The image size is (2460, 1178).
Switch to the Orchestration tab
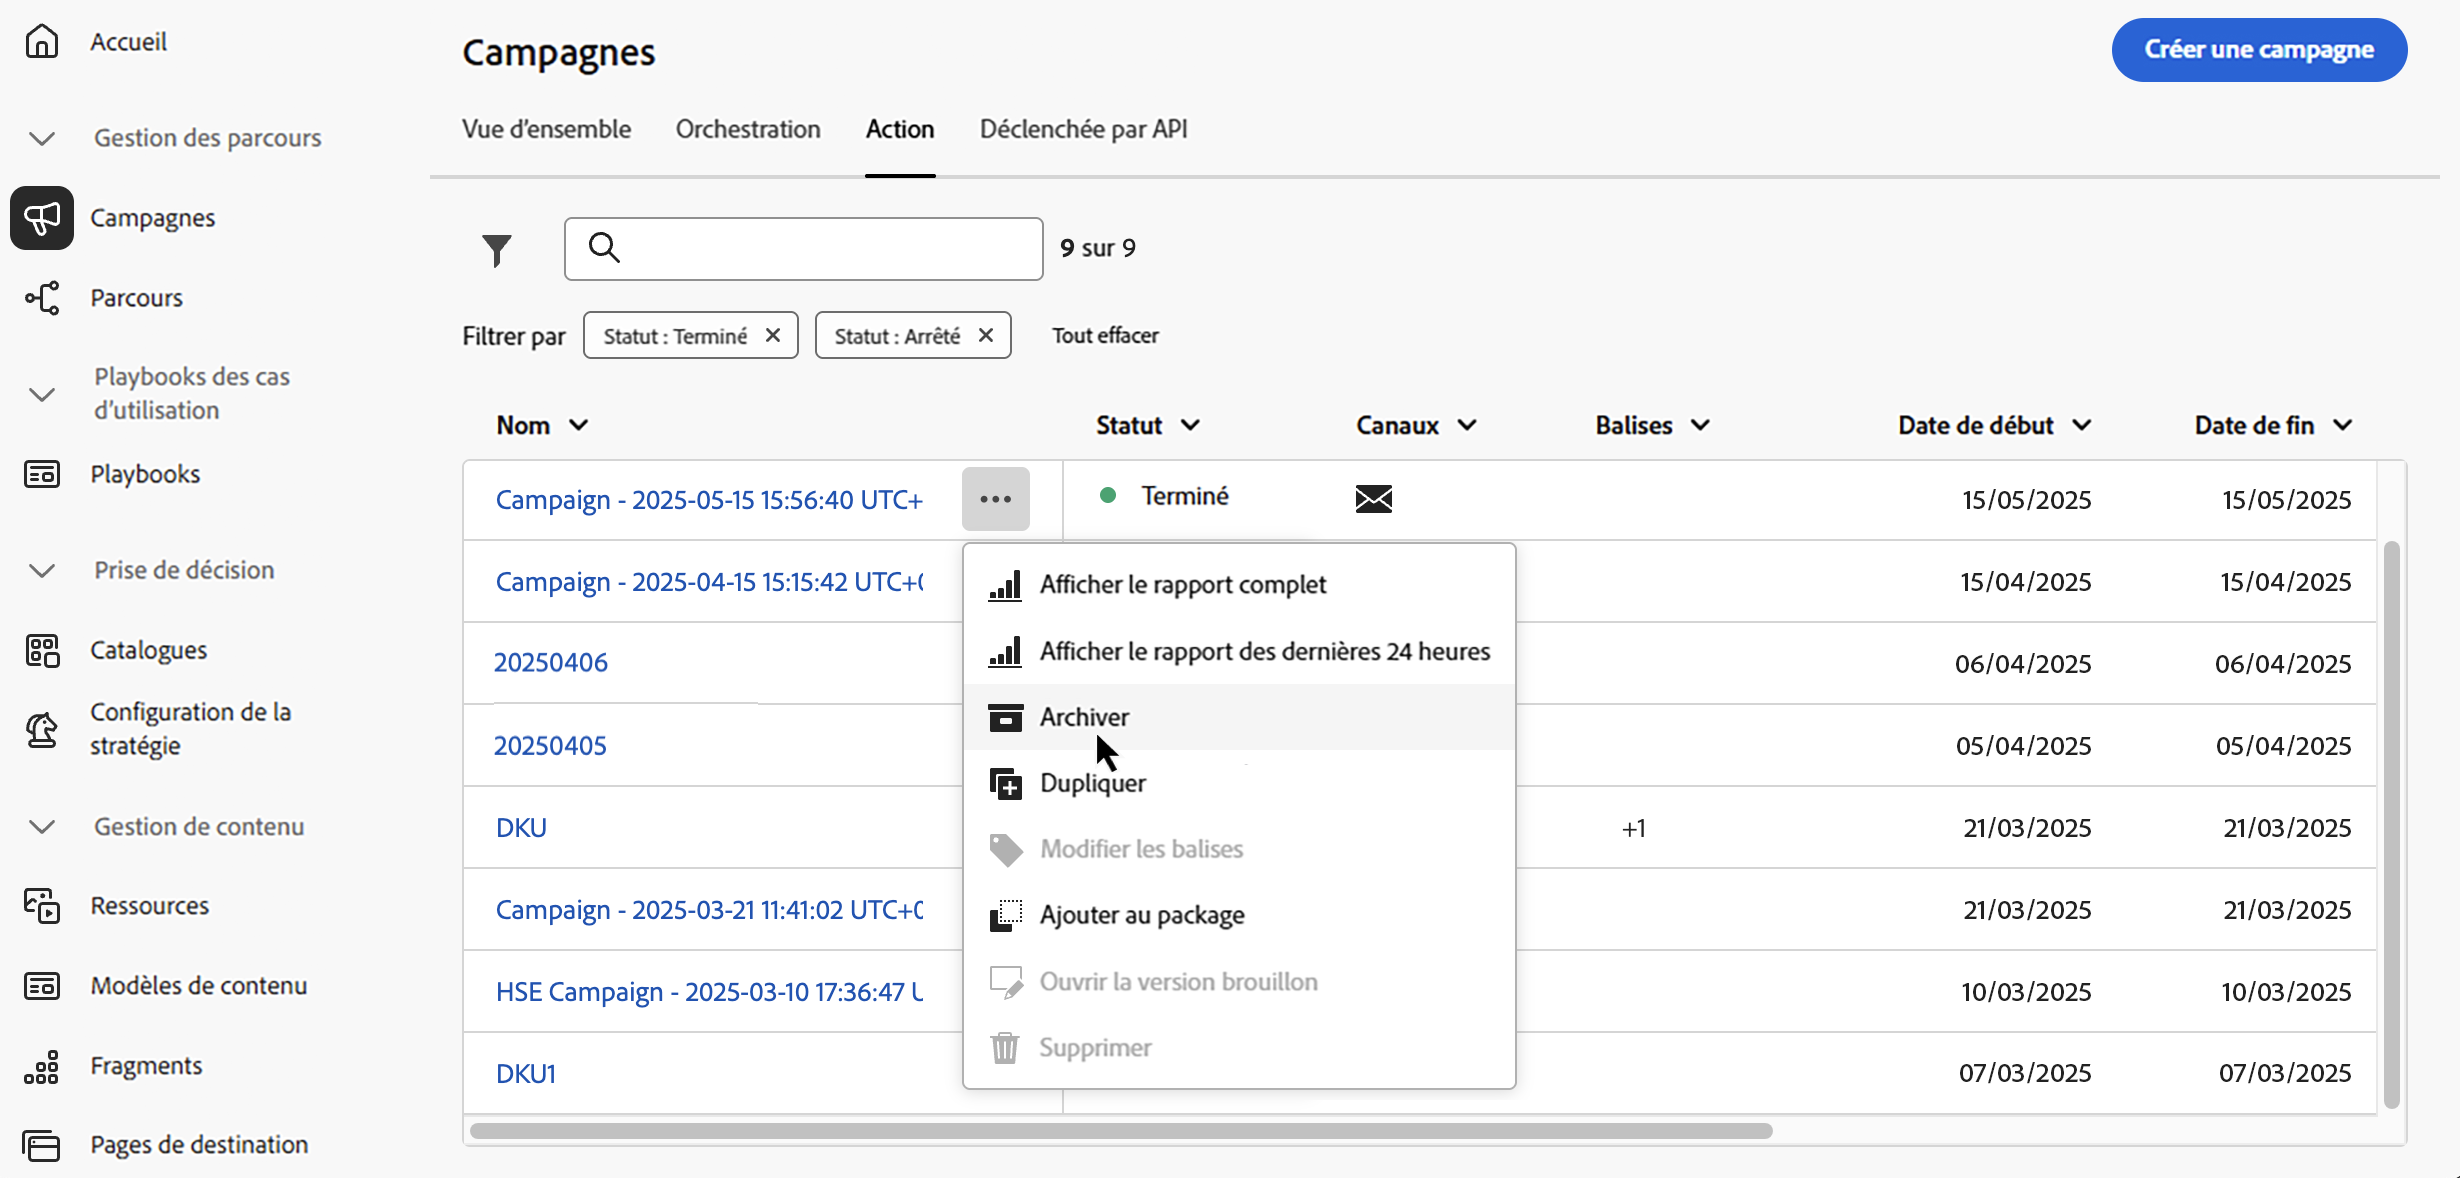pyautogui.click(x=748, y=130)
